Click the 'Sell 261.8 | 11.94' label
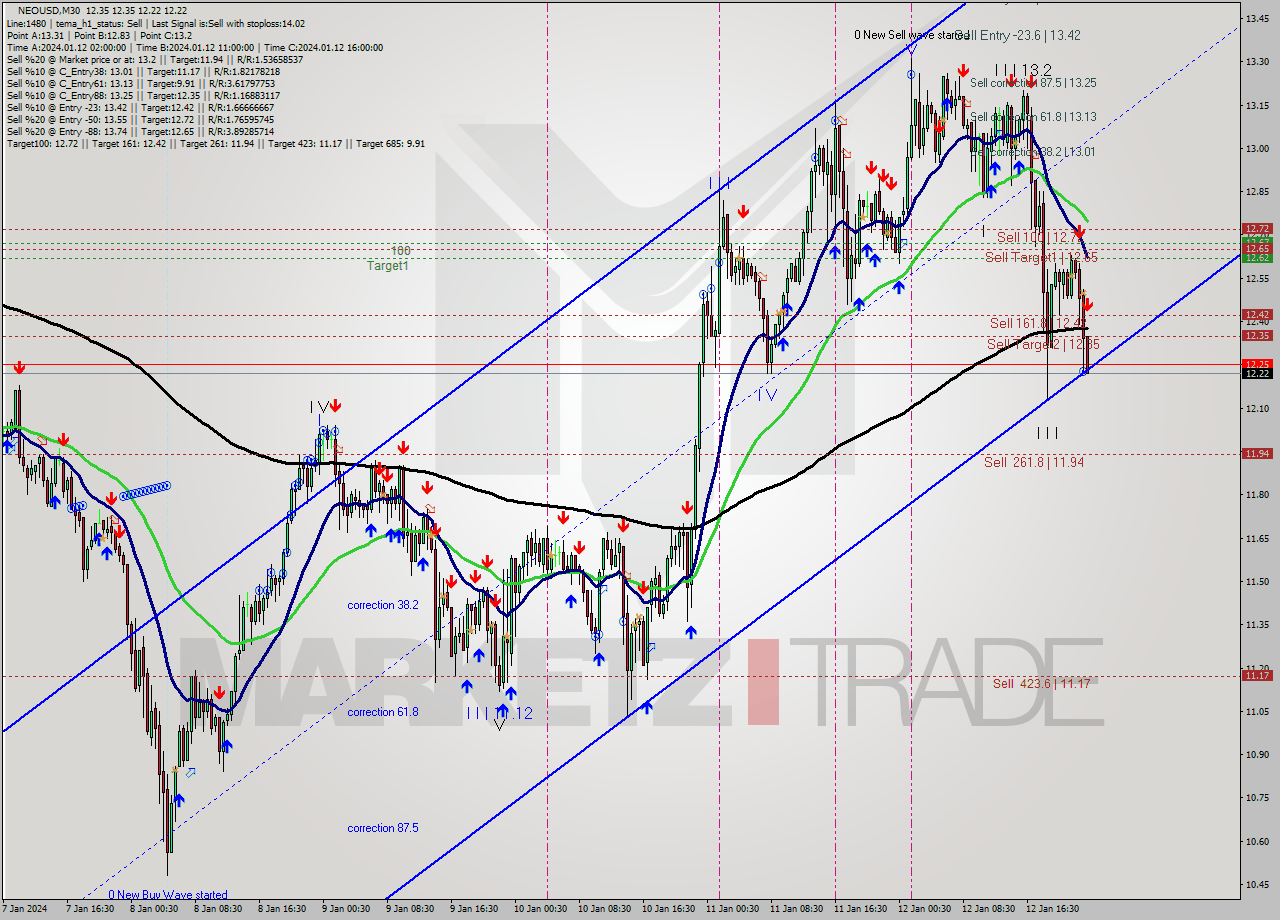Image resolution: width=1280 pixels, height=920 pixels. click(x=1034, y=462)
